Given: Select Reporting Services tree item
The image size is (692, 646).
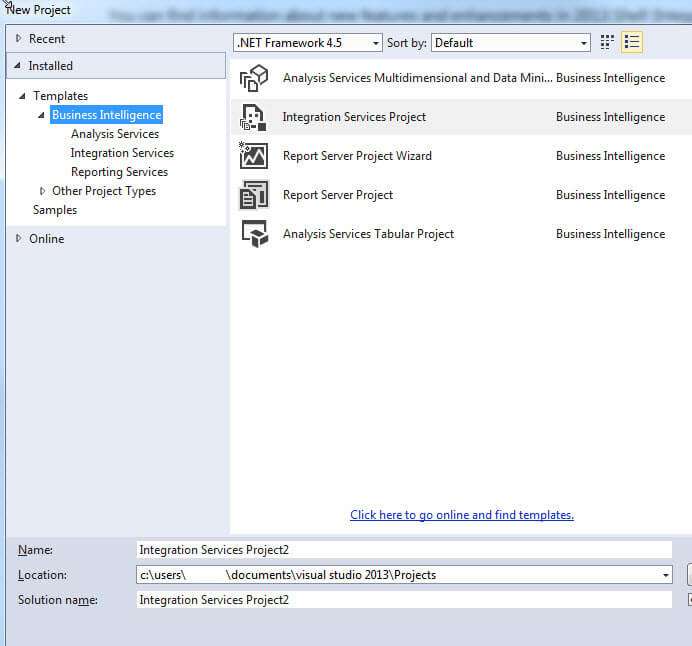Looking at the screenshot, I should pyautogui.click(x=119, y=172).
